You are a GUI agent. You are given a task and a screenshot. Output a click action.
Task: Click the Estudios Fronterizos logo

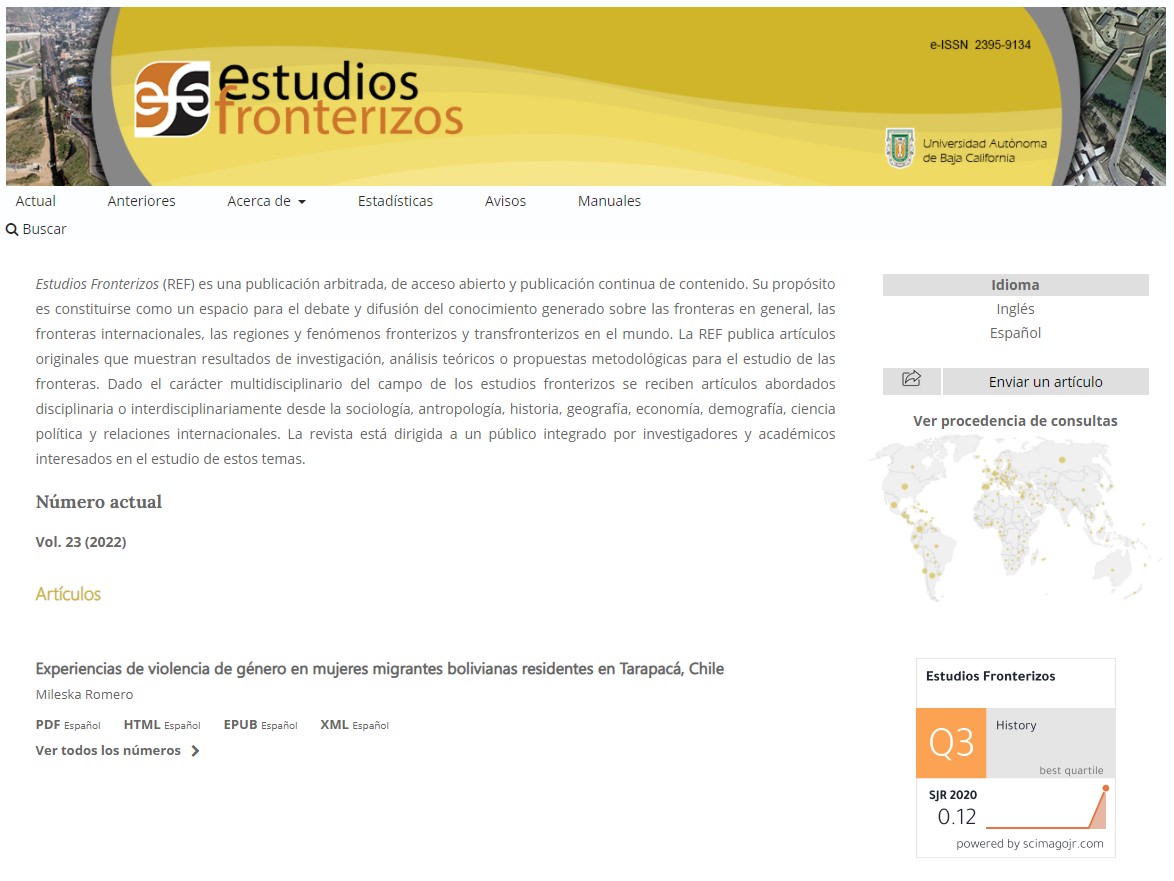tap(298, 99)
